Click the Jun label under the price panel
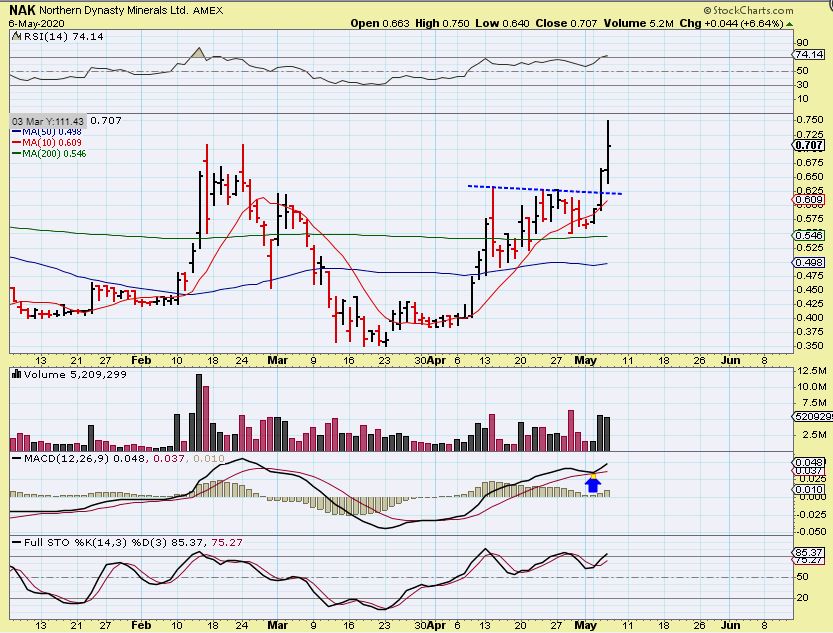This screenshot has width=833, height=633. coord(730,360)
